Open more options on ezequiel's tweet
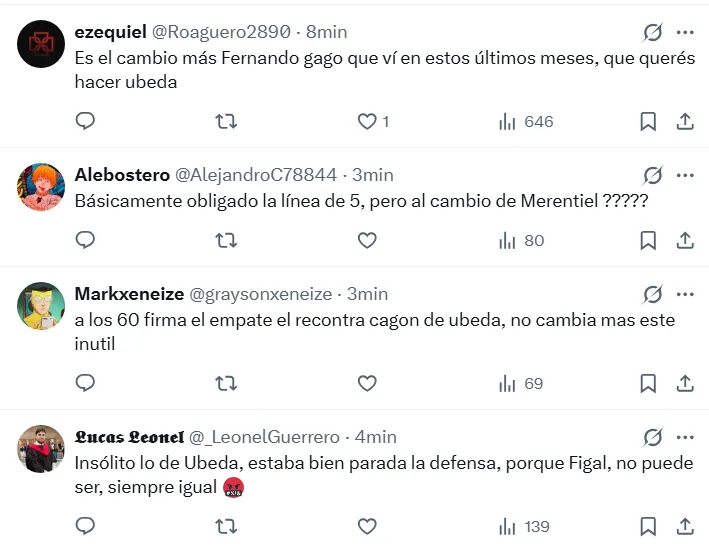 point(685,32)
